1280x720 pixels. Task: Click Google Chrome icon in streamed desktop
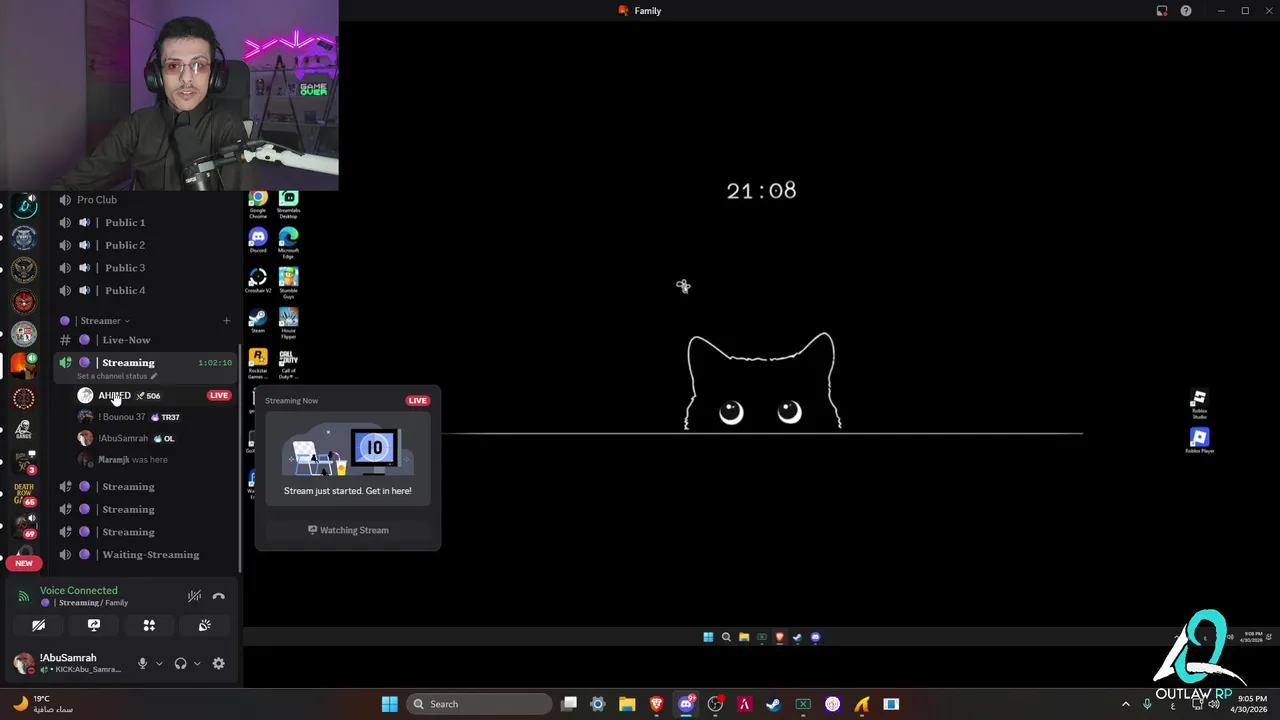[258, 204]
